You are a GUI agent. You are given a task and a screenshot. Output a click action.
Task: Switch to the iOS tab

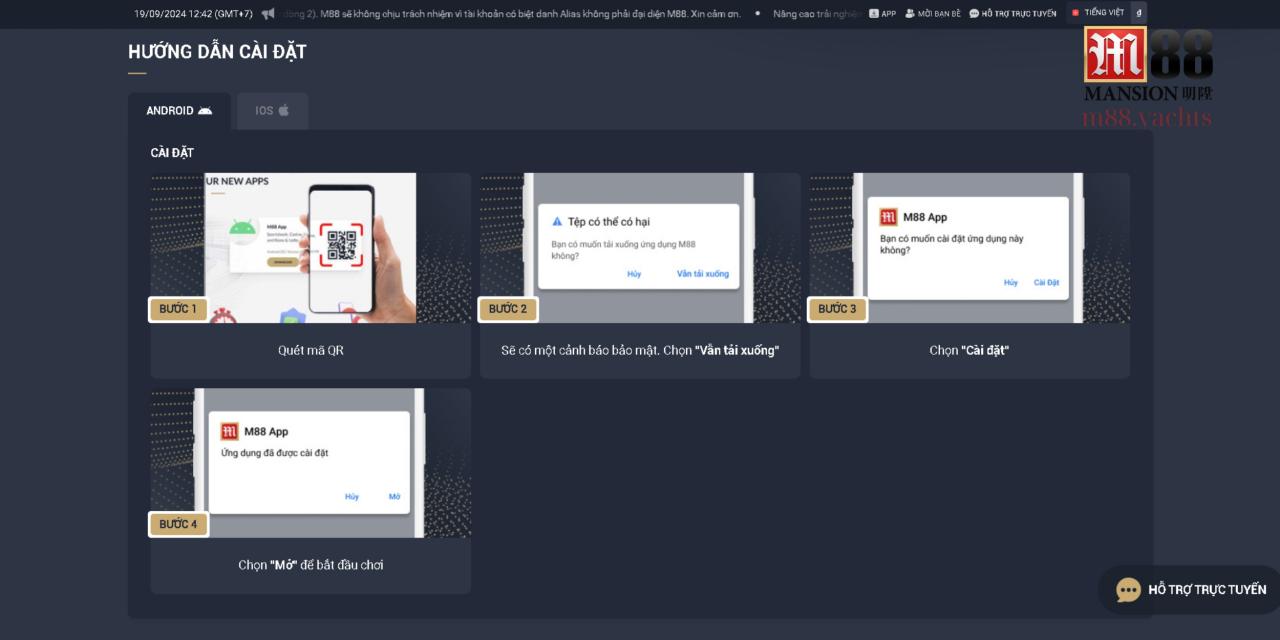pos(272,111)
